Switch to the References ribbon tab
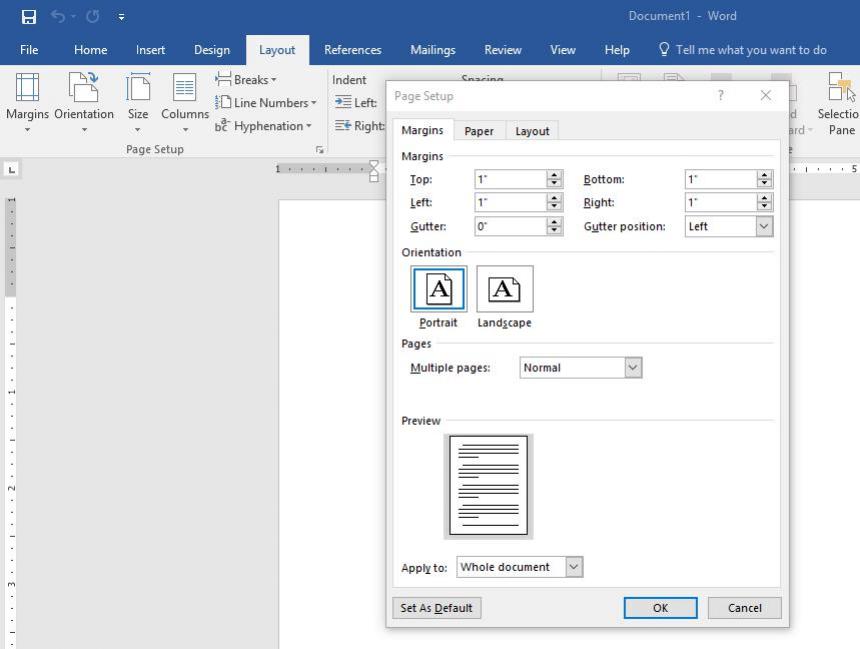The image size is (860, 649). 353,50
